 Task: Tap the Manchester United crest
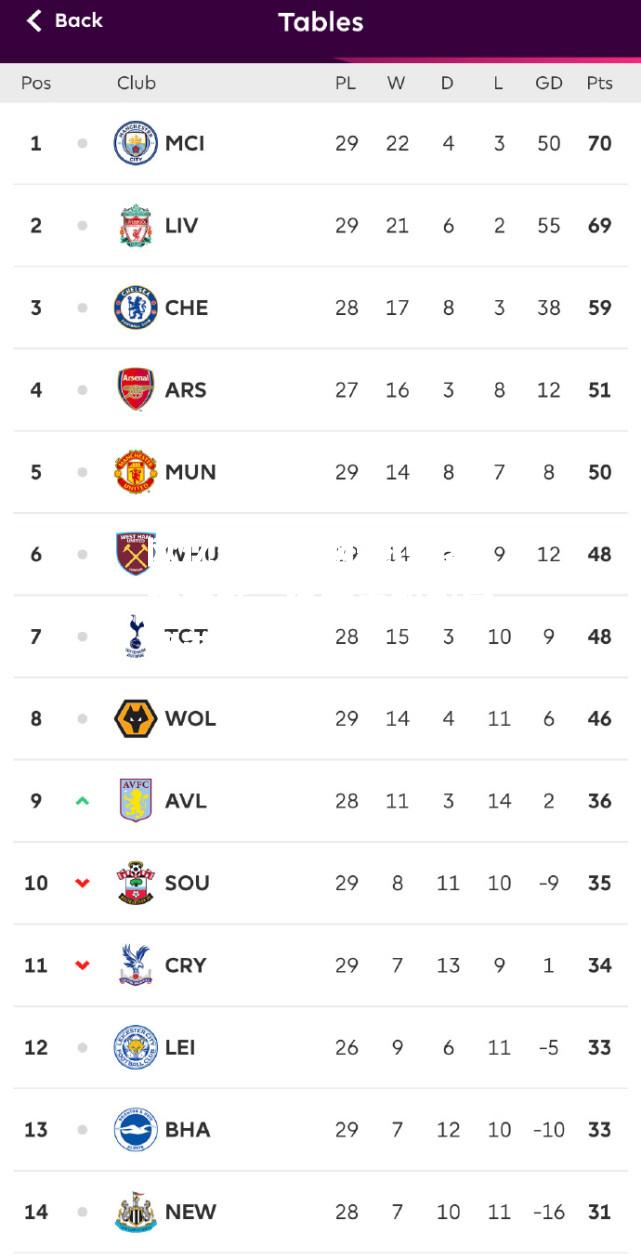coord(135,472)
